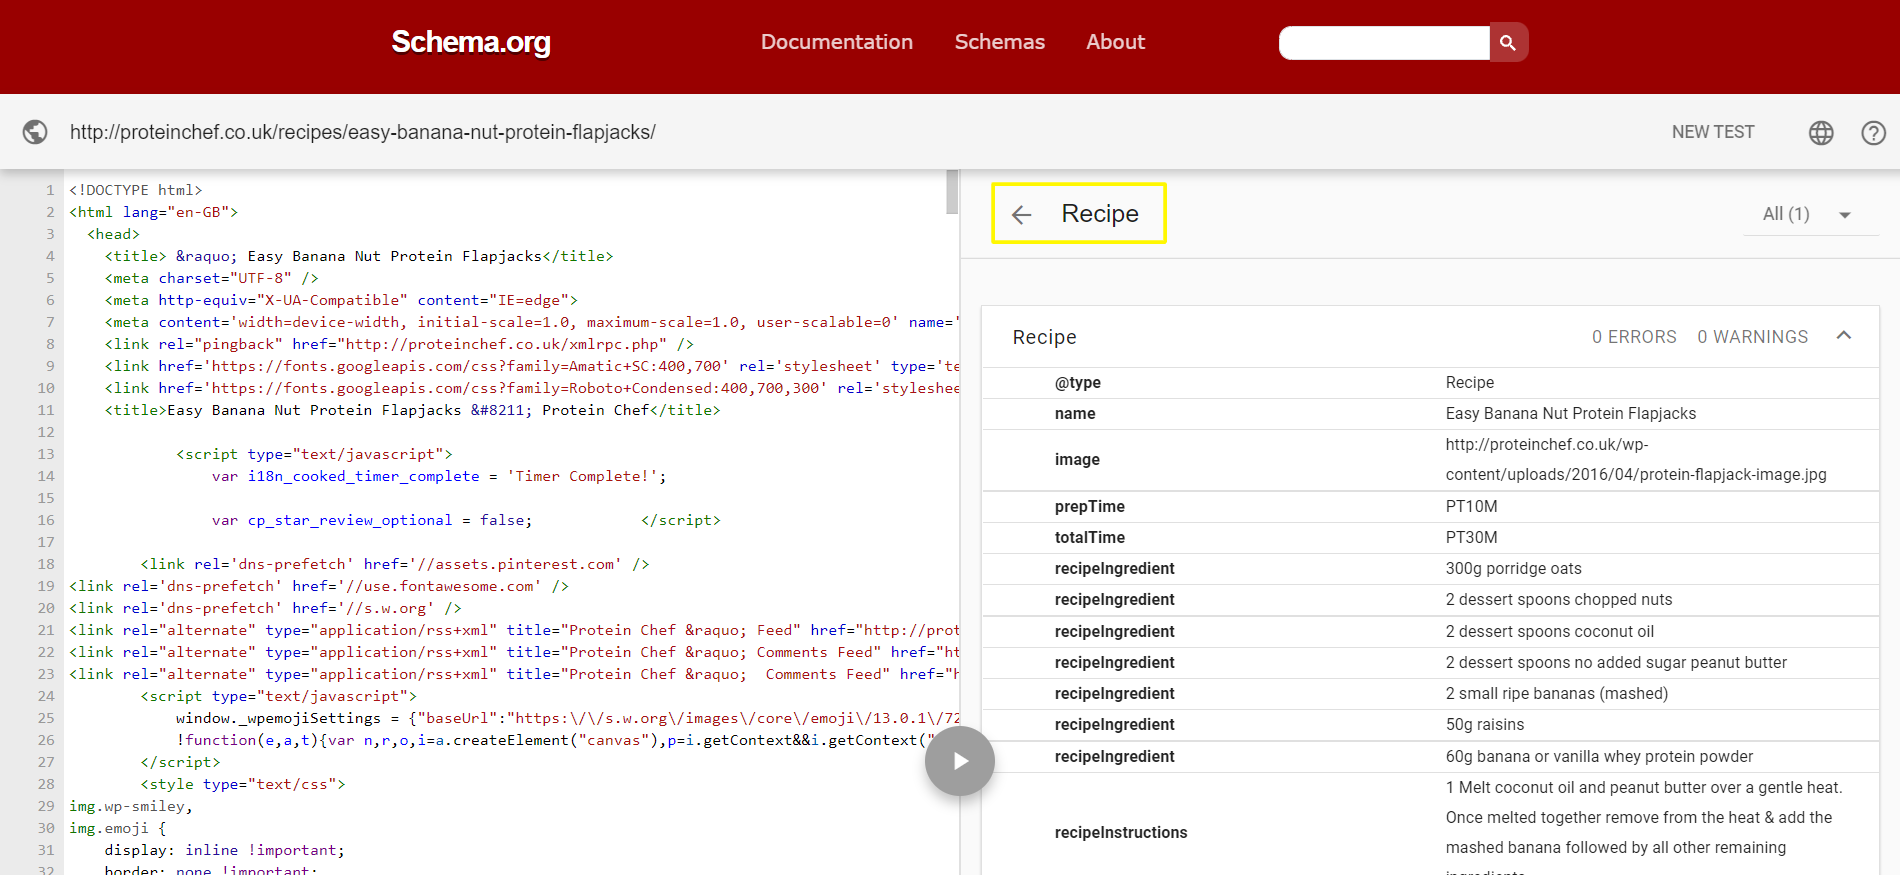Click the Easy Banana Nut Protein Flapjacks name value
The image size is (1900, 875).
tap(1571, 414)
